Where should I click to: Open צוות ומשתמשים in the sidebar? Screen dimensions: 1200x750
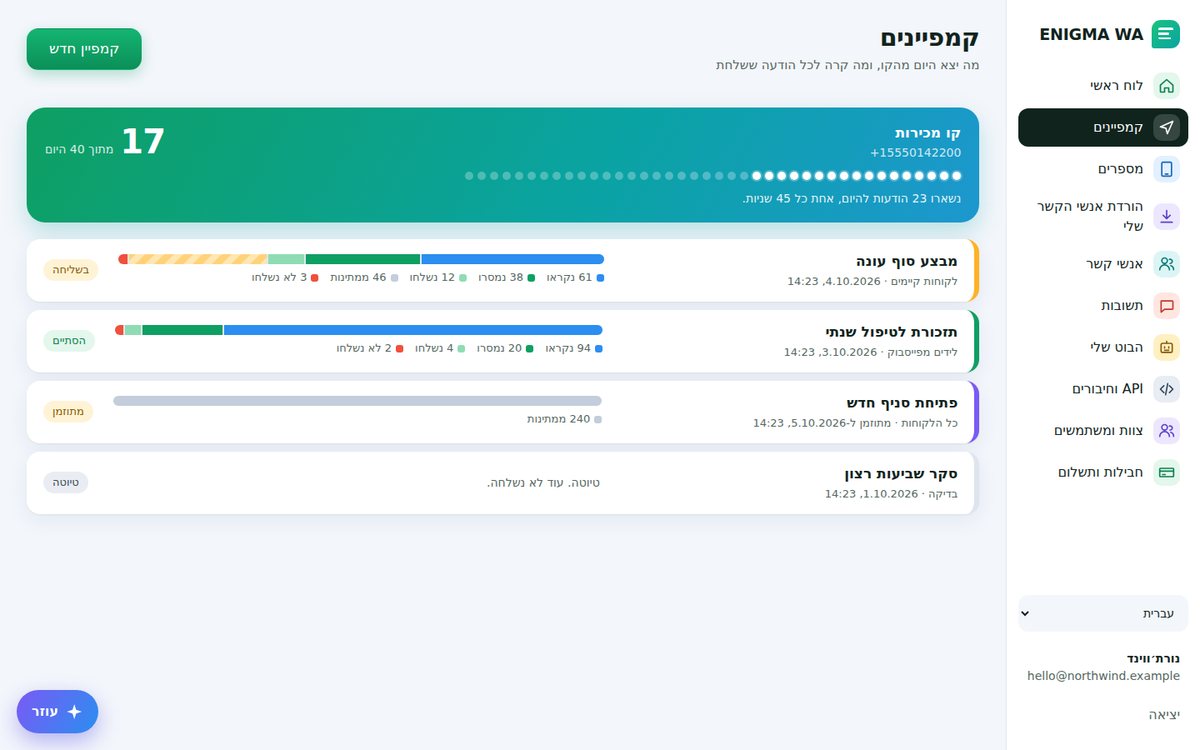point(1103,430)
